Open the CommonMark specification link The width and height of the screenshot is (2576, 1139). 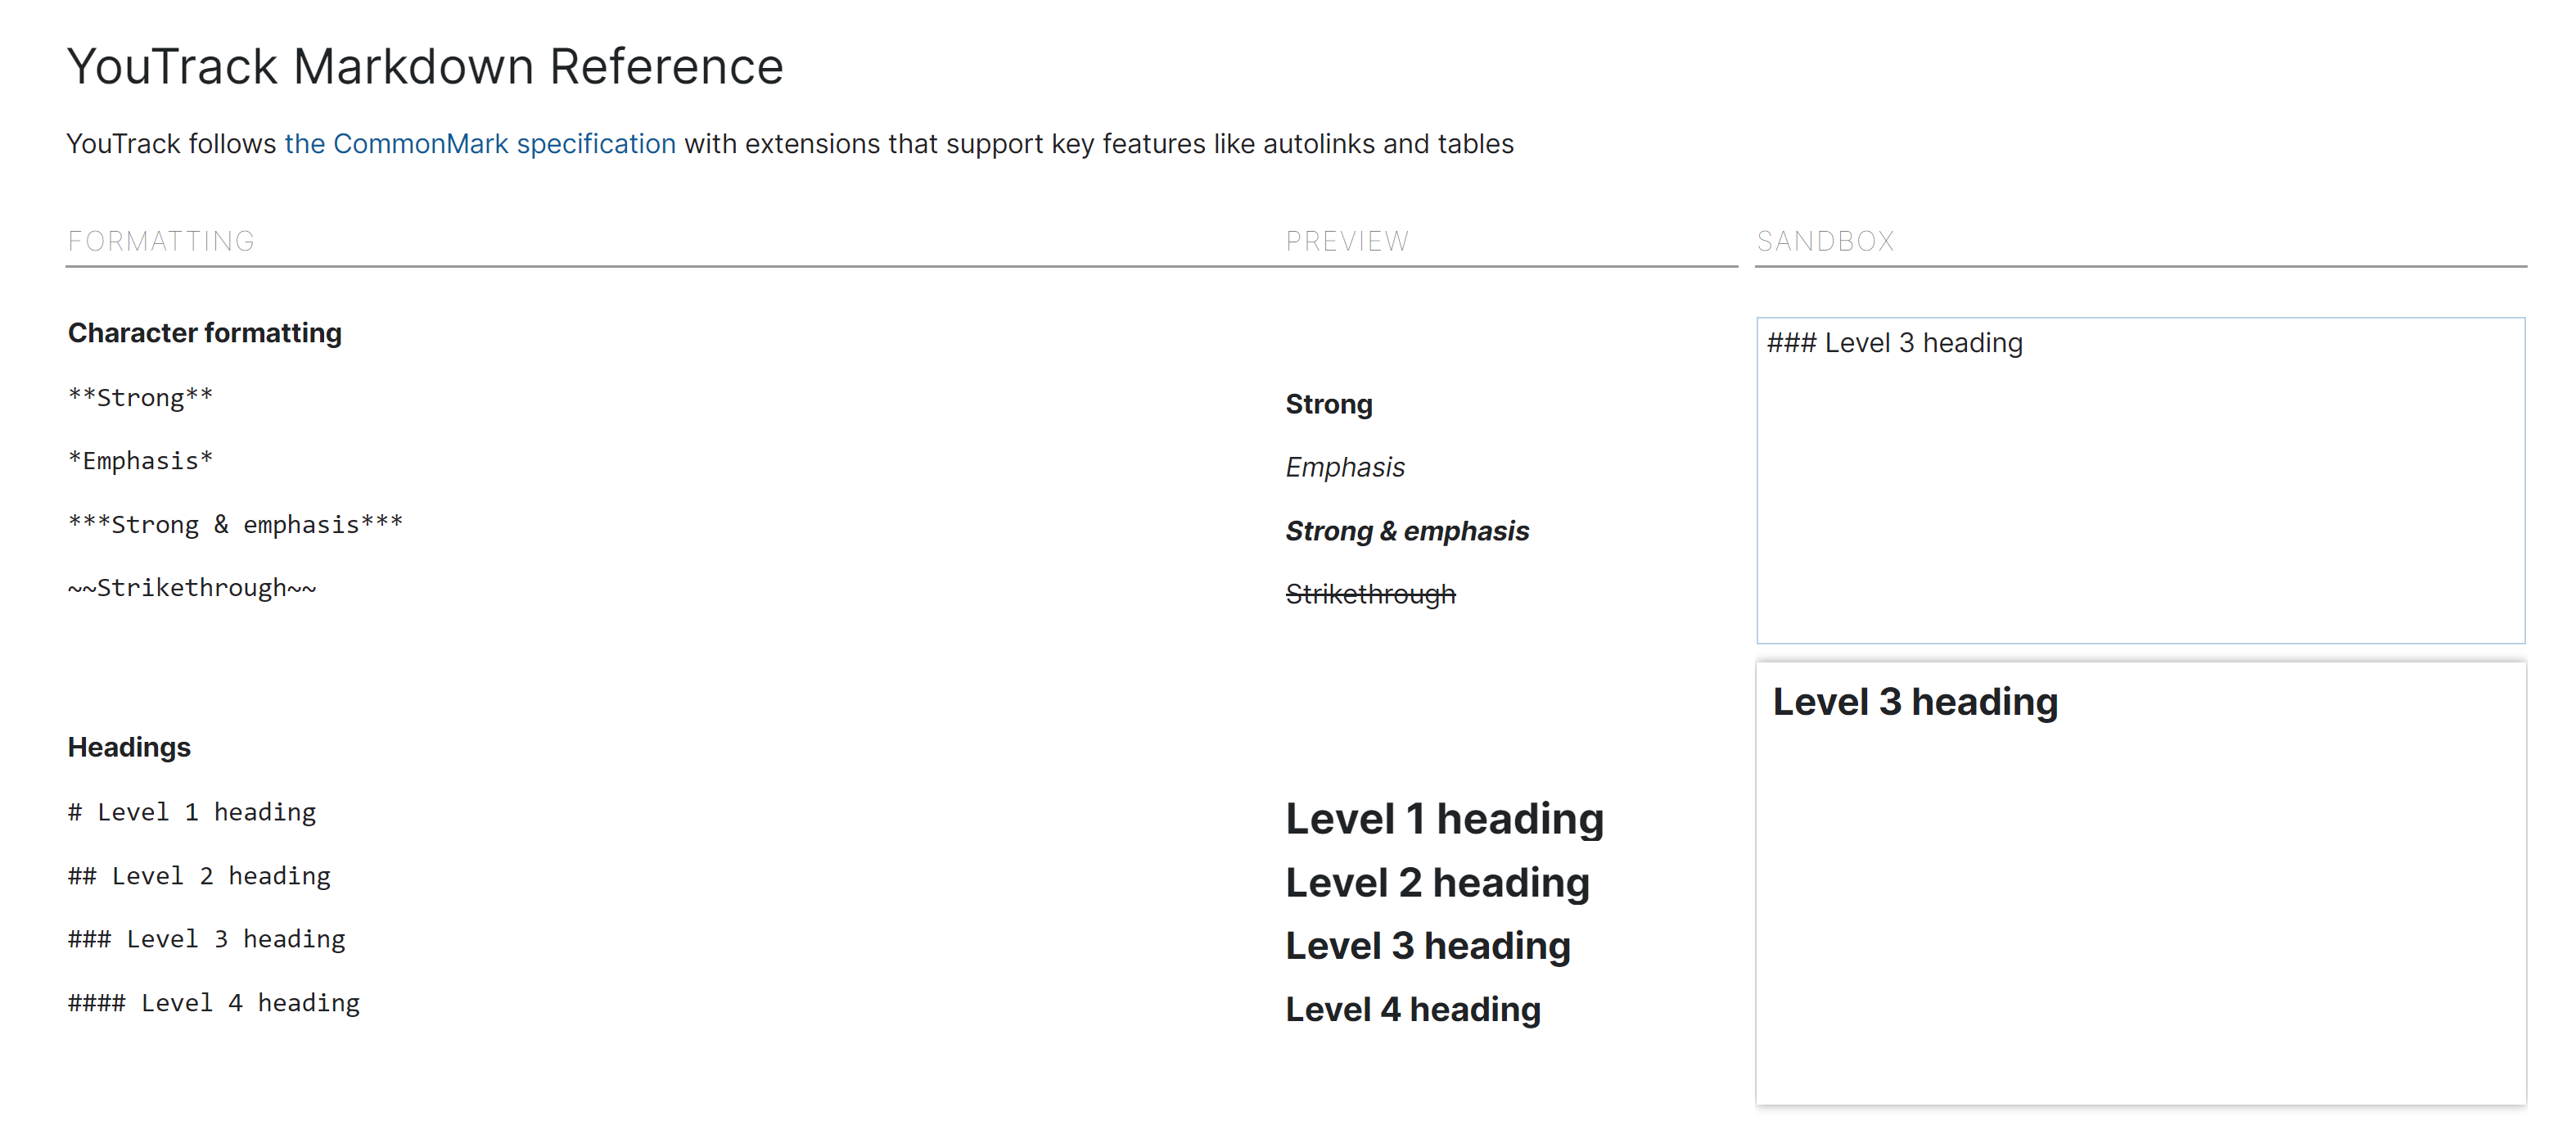(x=479, y=144)
